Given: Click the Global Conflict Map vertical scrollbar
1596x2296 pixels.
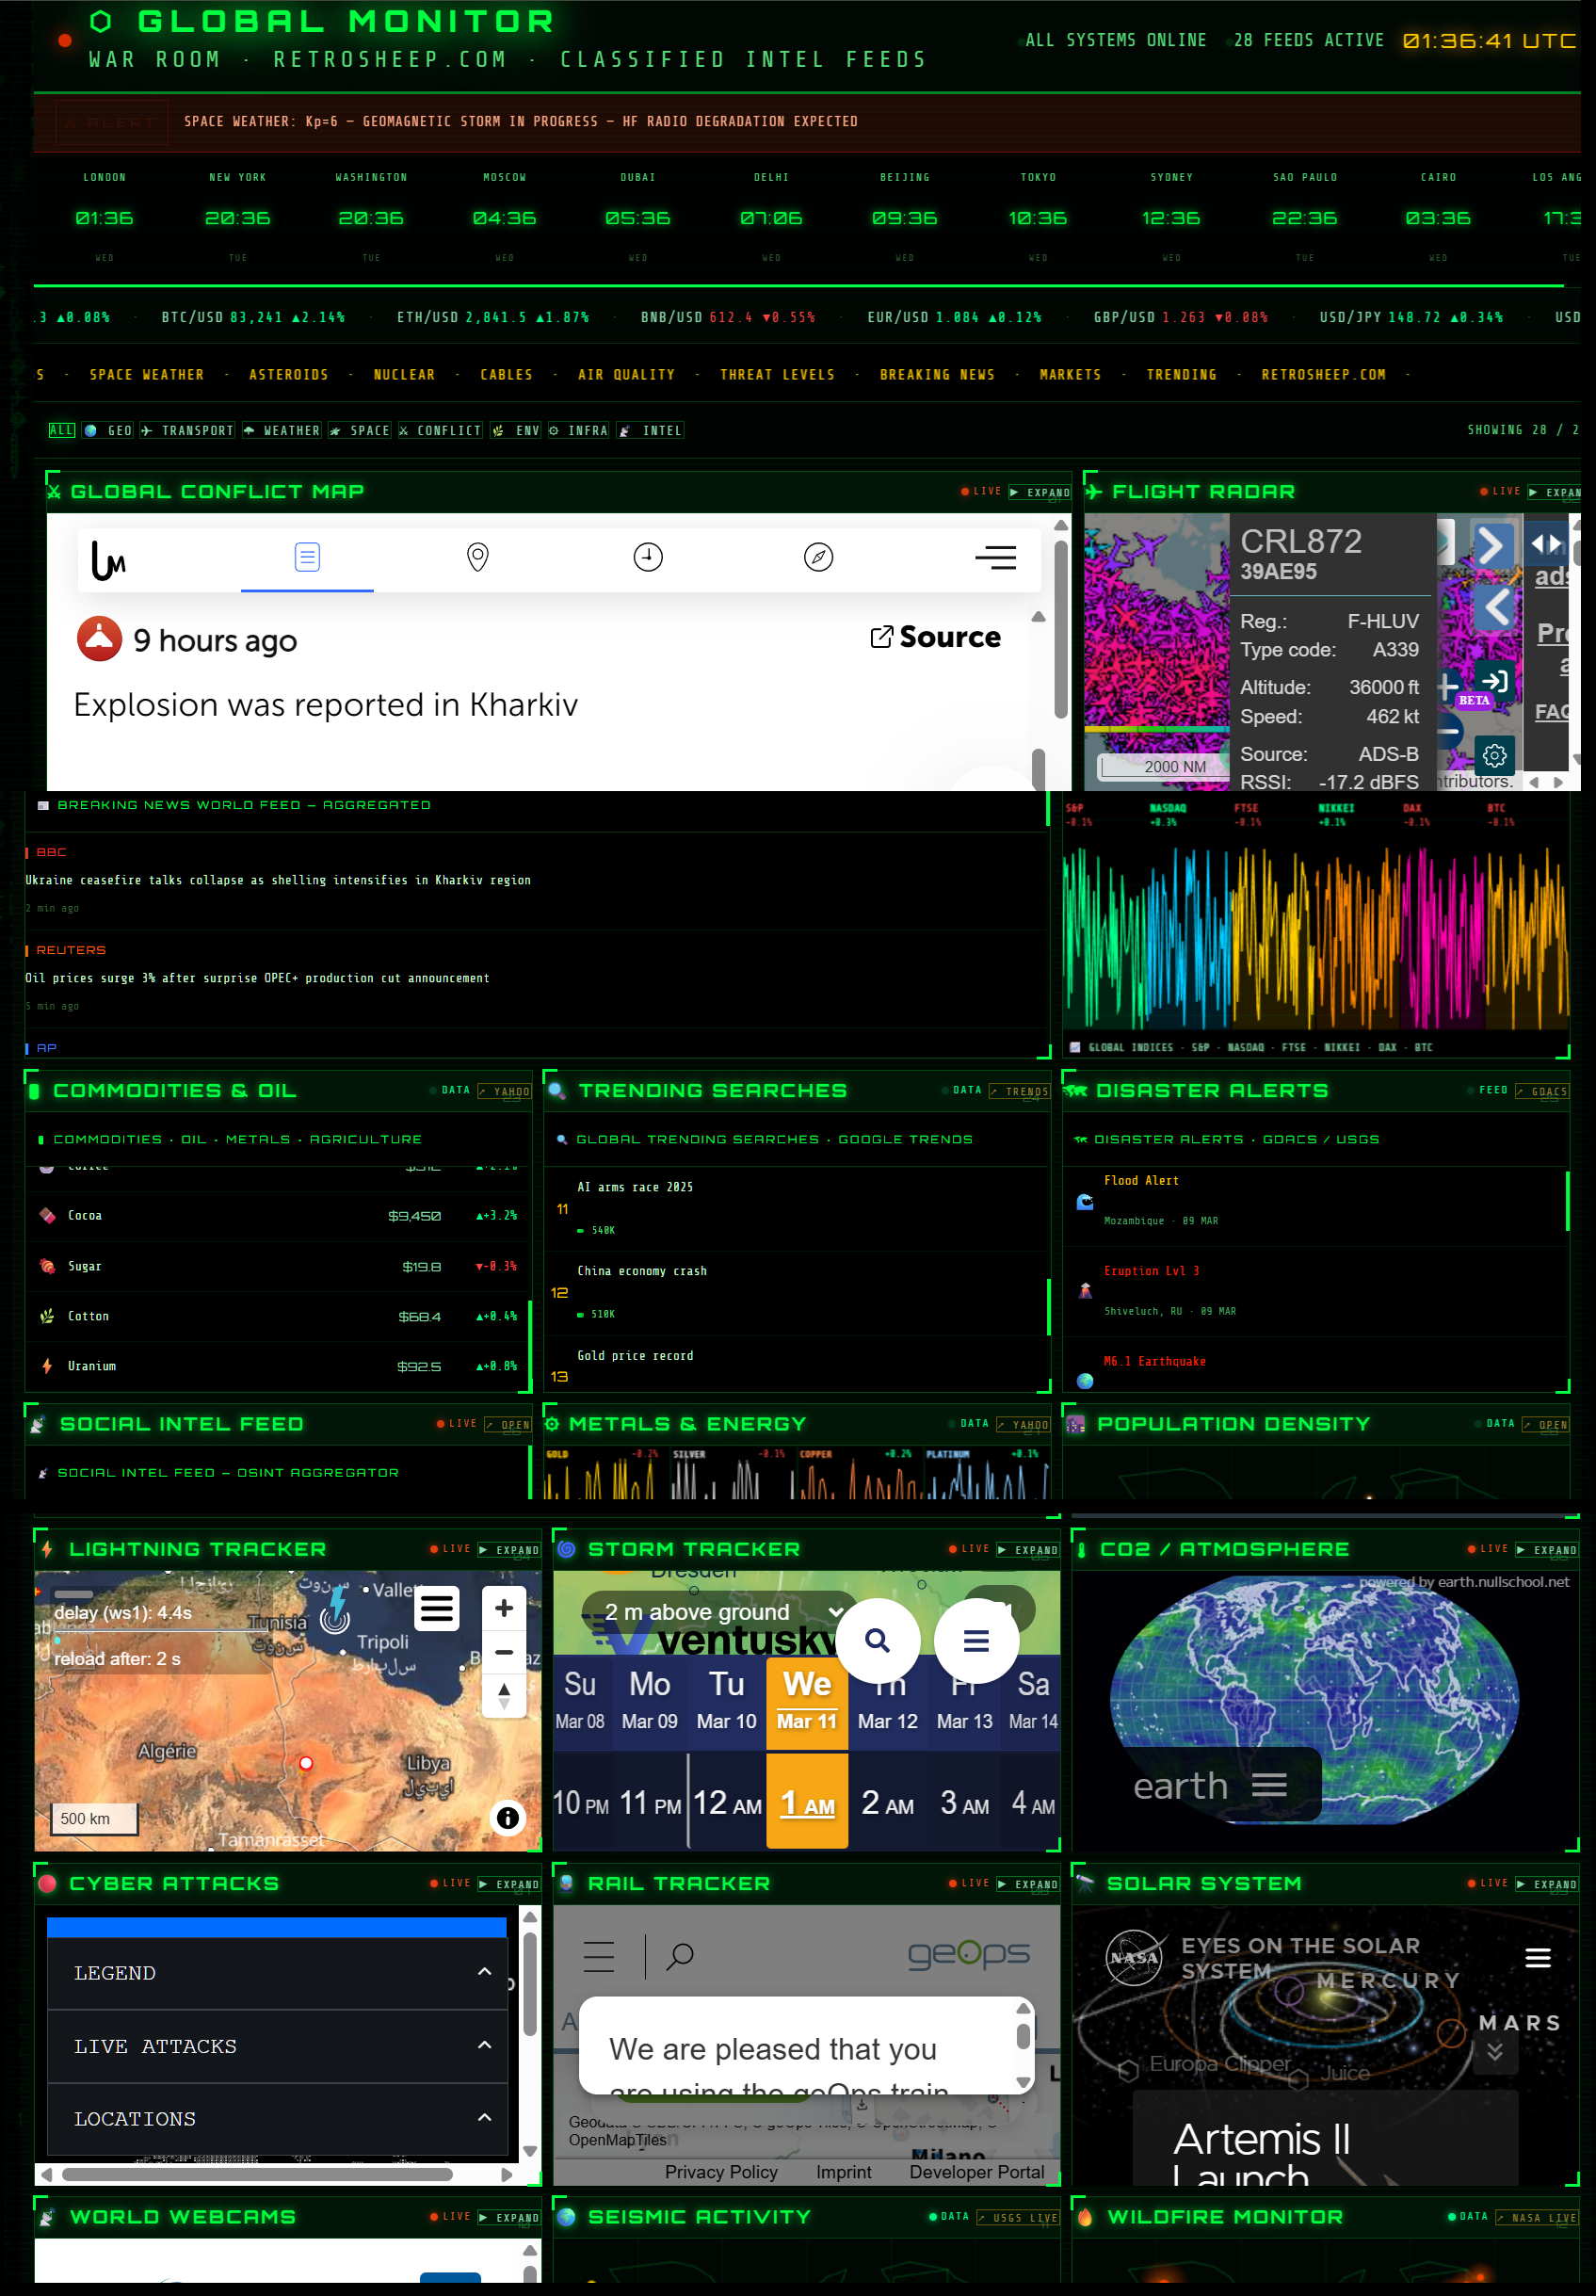Looking at the screenshot, I should (x=1061, y=628).
